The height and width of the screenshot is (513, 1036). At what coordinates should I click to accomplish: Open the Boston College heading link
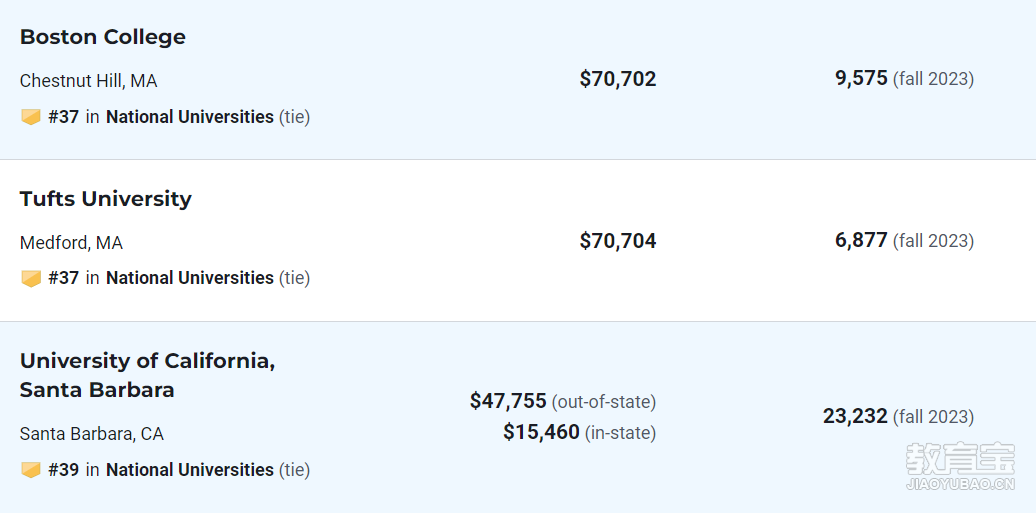pos(102,37)
